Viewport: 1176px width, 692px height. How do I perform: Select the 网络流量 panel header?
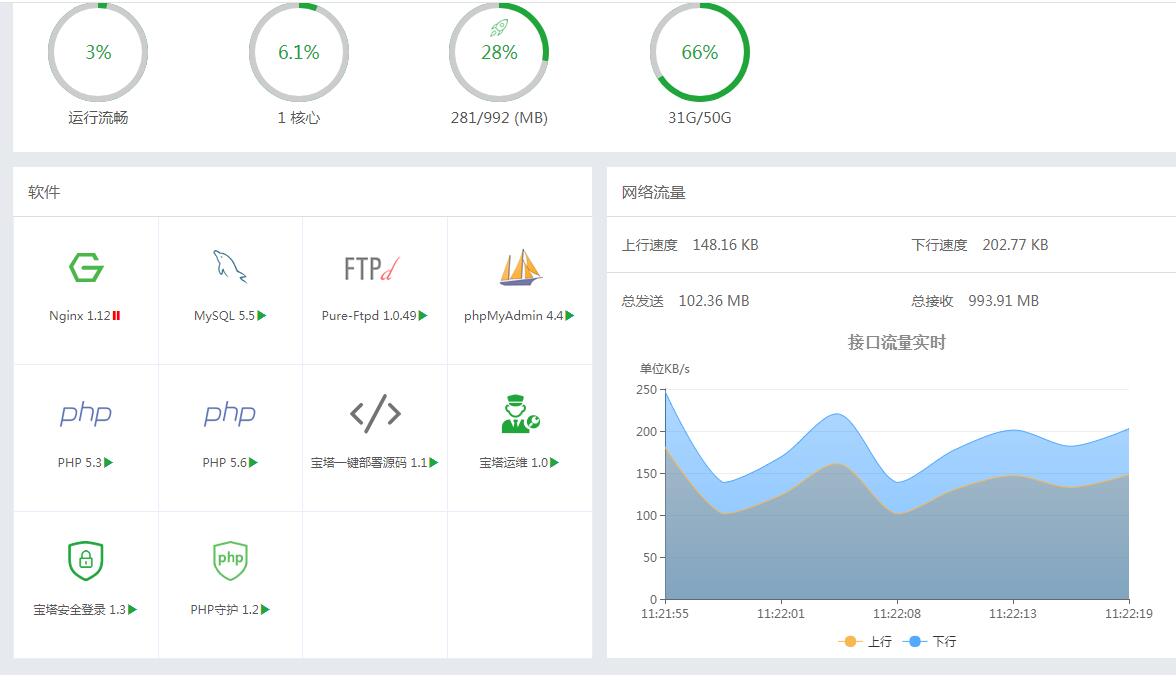point(651,190)
